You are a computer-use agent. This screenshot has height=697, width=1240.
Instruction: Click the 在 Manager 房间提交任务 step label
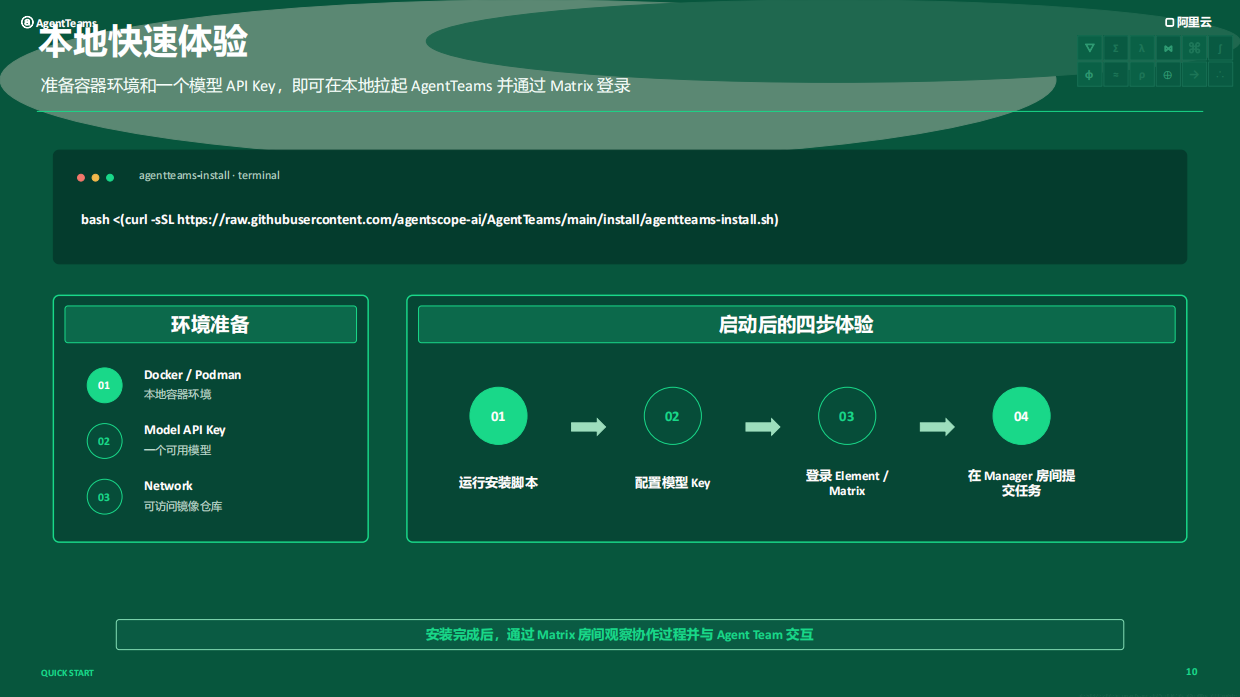click(x=1021, y=483)
